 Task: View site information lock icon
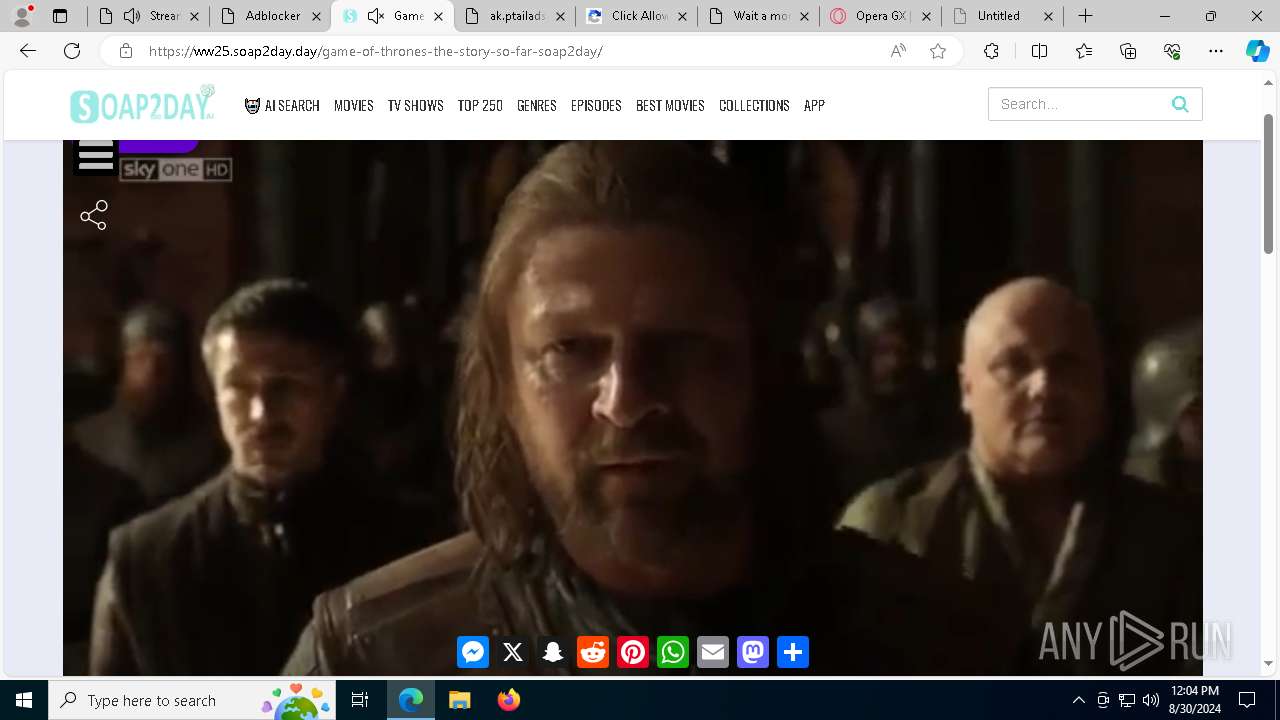point(126,51)
